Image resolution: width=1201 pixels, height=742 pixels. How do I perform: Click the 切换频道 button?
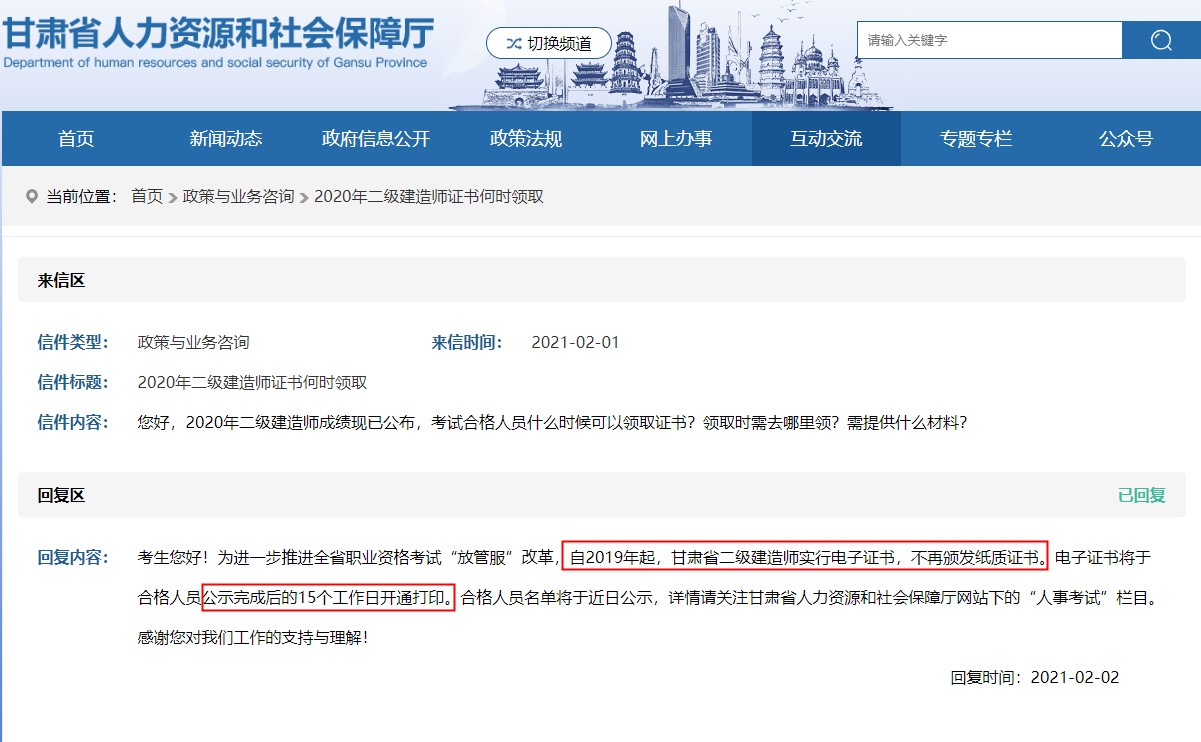(x=548, y=43)
